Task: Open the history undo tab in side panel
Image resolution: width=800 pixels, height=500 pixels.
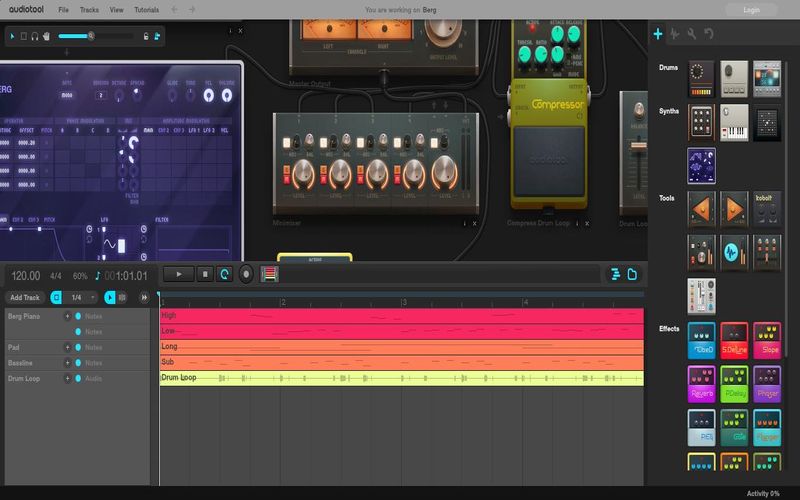Action: 709,34
